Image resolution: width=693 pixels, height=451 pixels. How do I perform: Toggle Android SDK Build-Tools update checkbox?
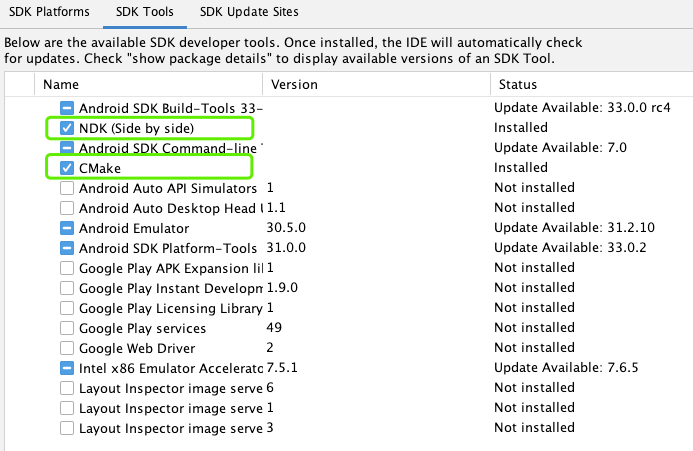67,108
